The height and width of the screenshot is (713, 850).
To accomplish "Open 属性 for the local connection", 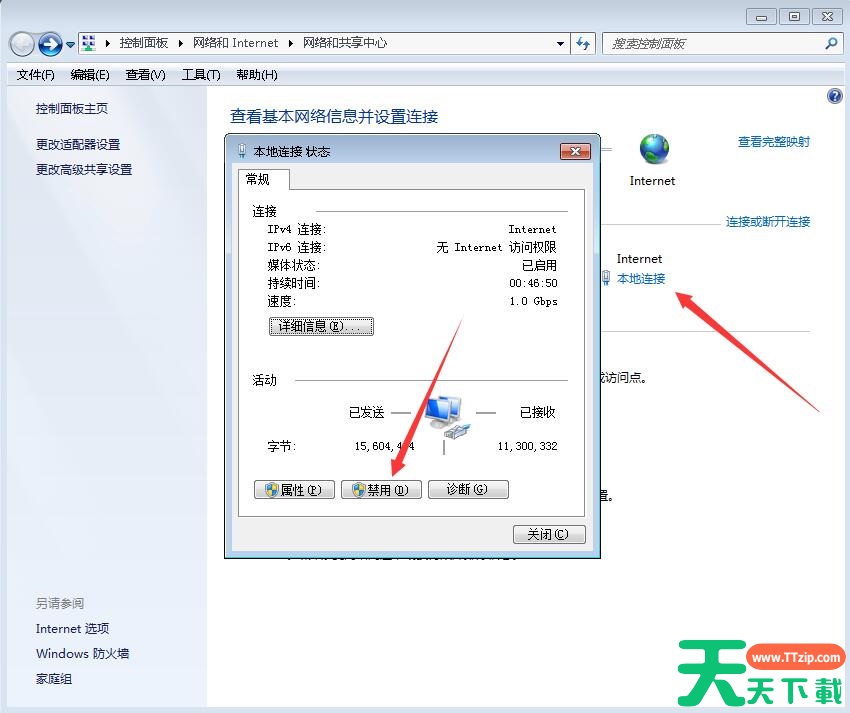I will pos(295,490).
